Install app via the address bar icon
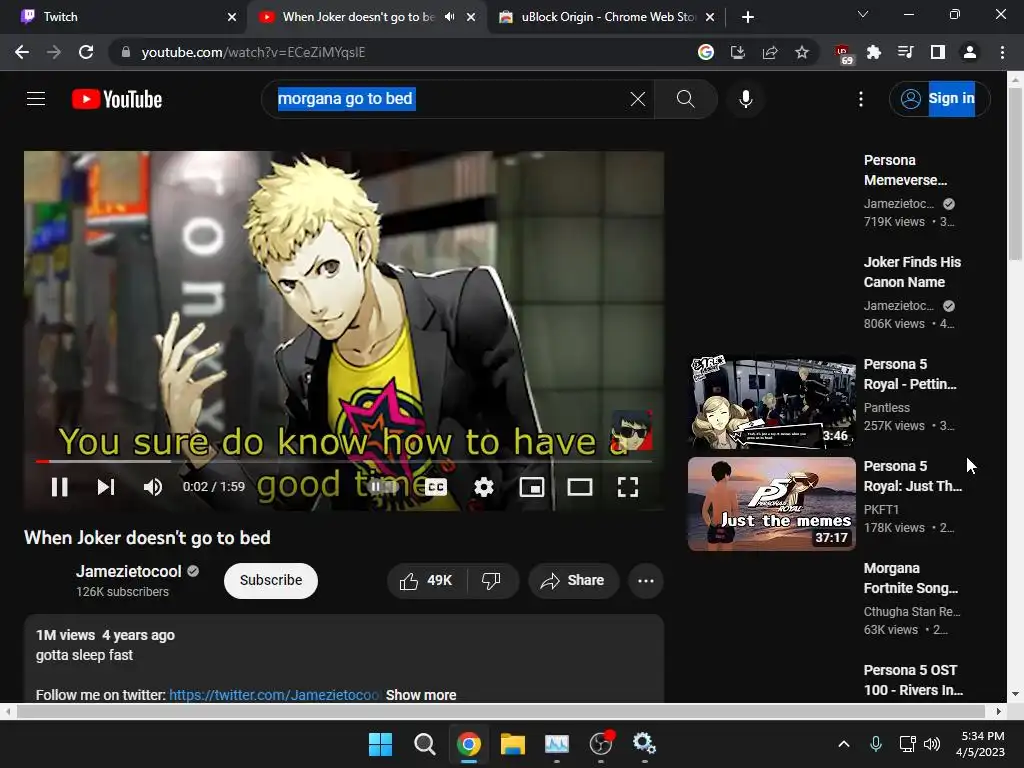Screen dimensions: 1024x768 click(x=737, y=52)
